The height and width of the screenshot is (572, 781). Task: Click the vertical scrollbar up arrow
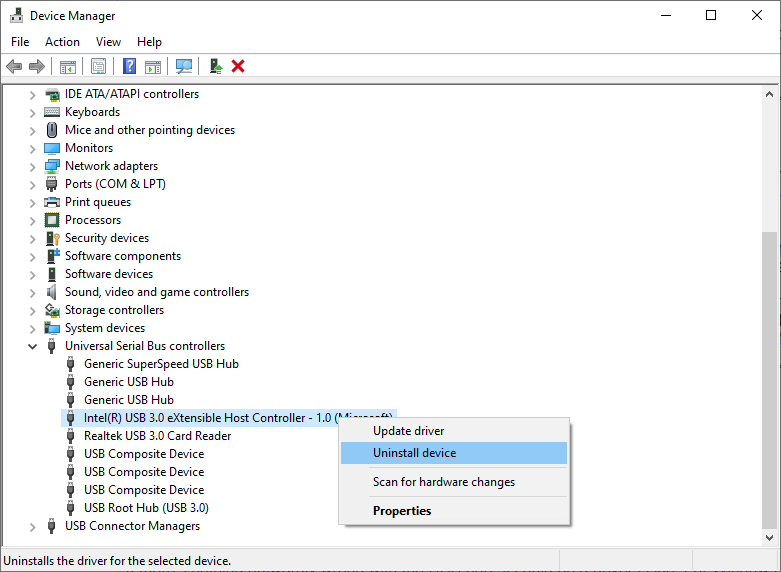point(770,94)
